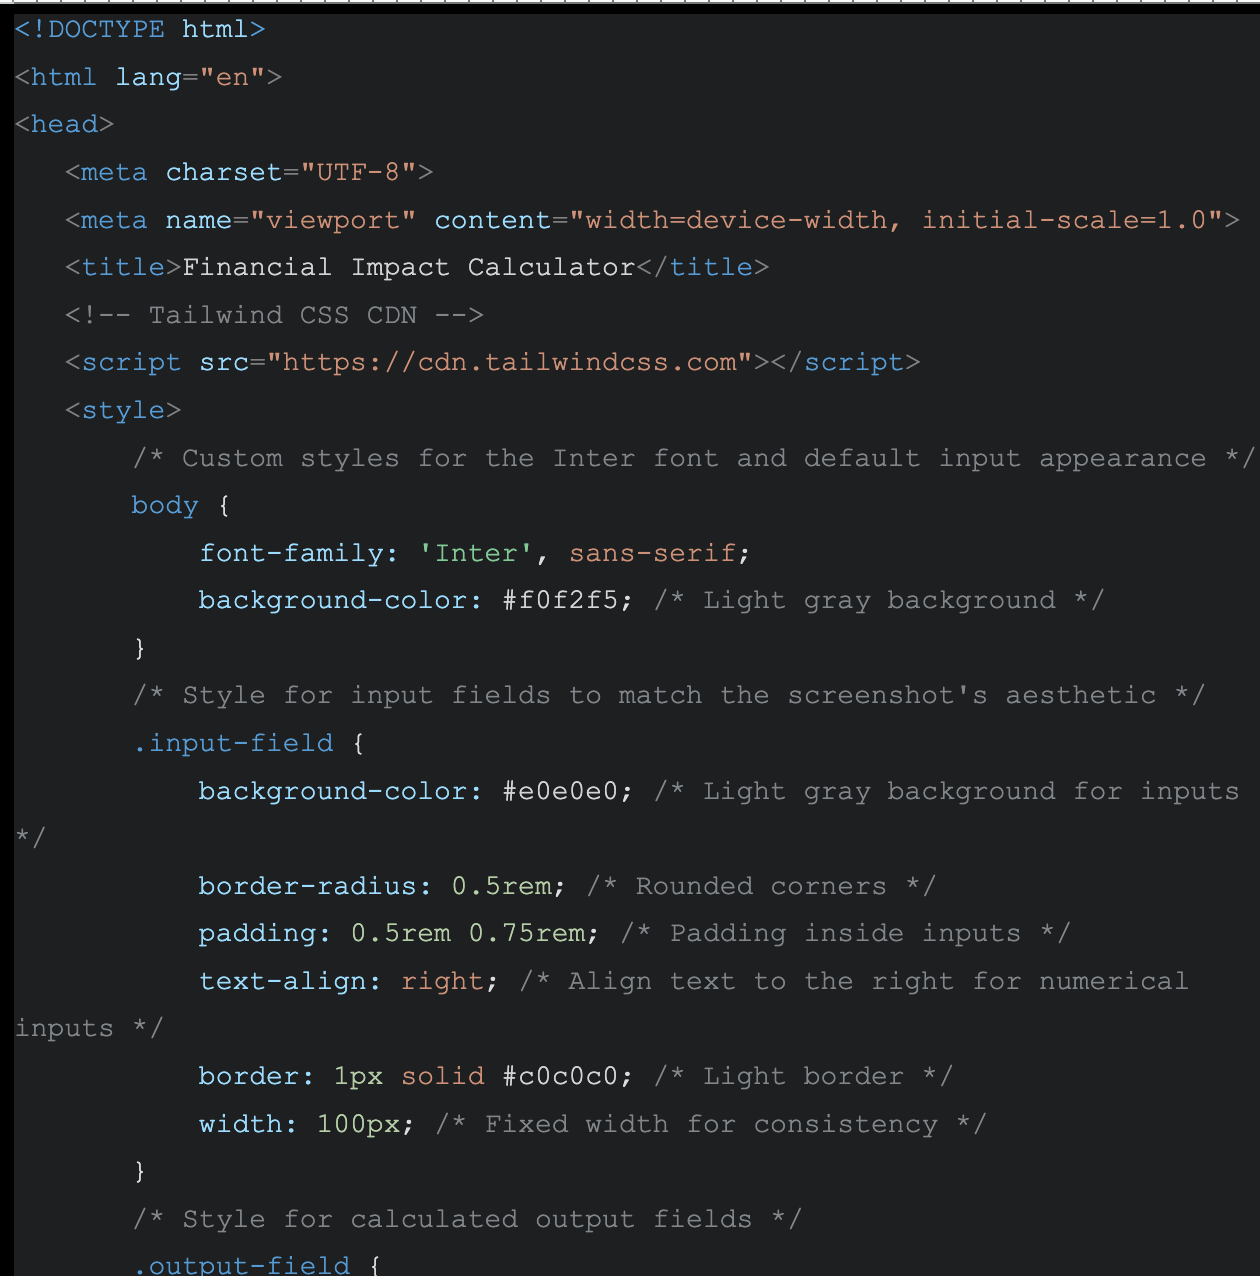The height and width of the screenshot is (1276, 1260).
Task: Click the Tailwind CSS CDN comment
Action: click(274, 316)
